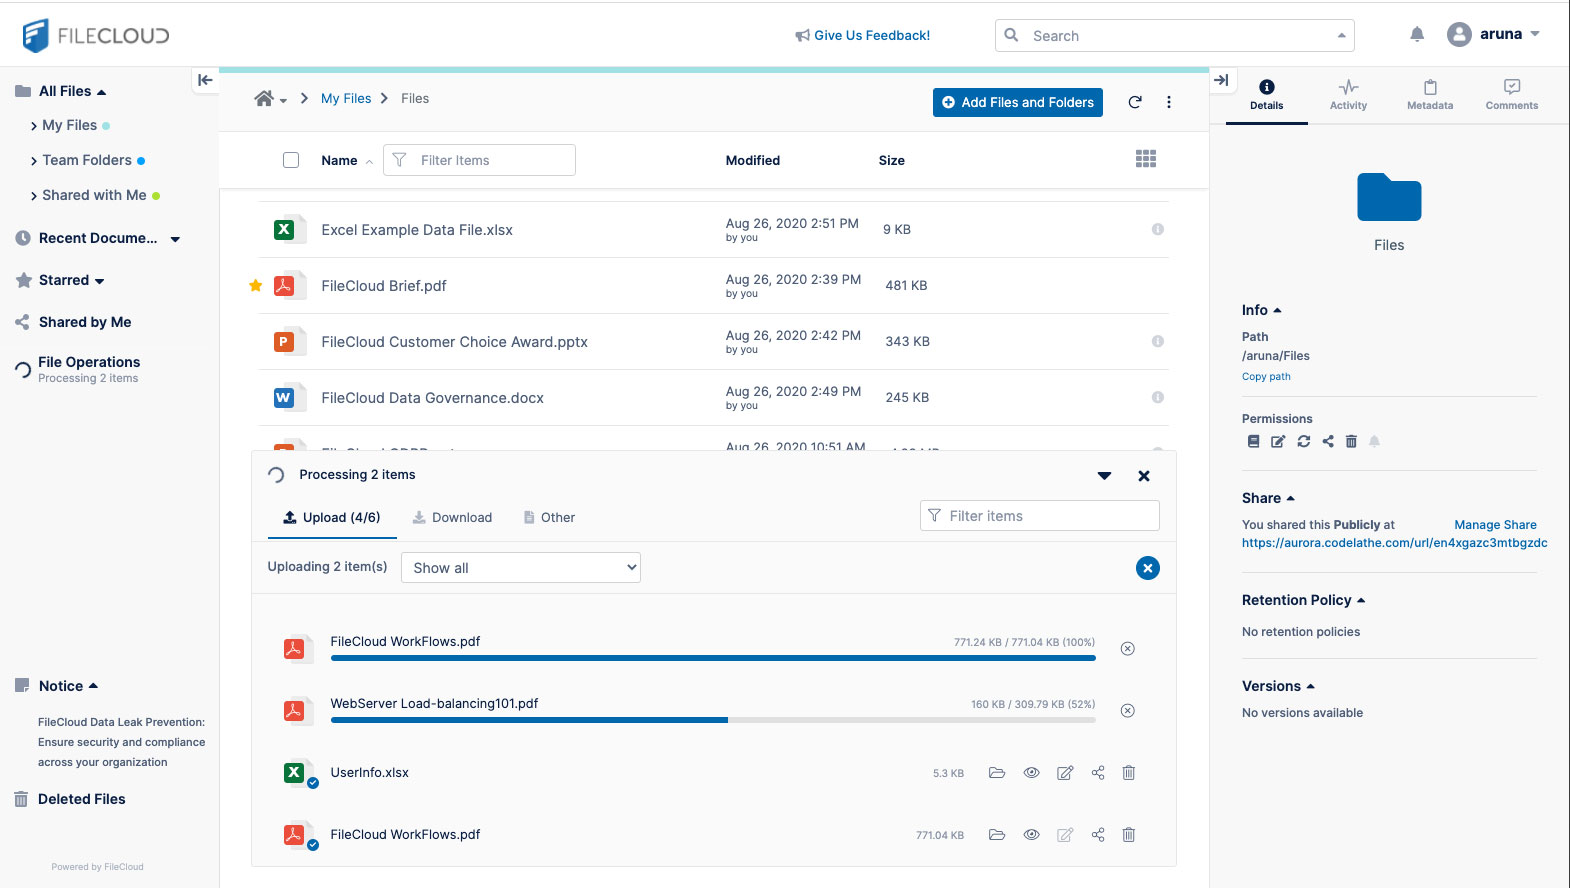The width and height of the screenshot is (1570, 888).
Task: Toggle the select all files checkbox
Action: (x=291, y=160)
